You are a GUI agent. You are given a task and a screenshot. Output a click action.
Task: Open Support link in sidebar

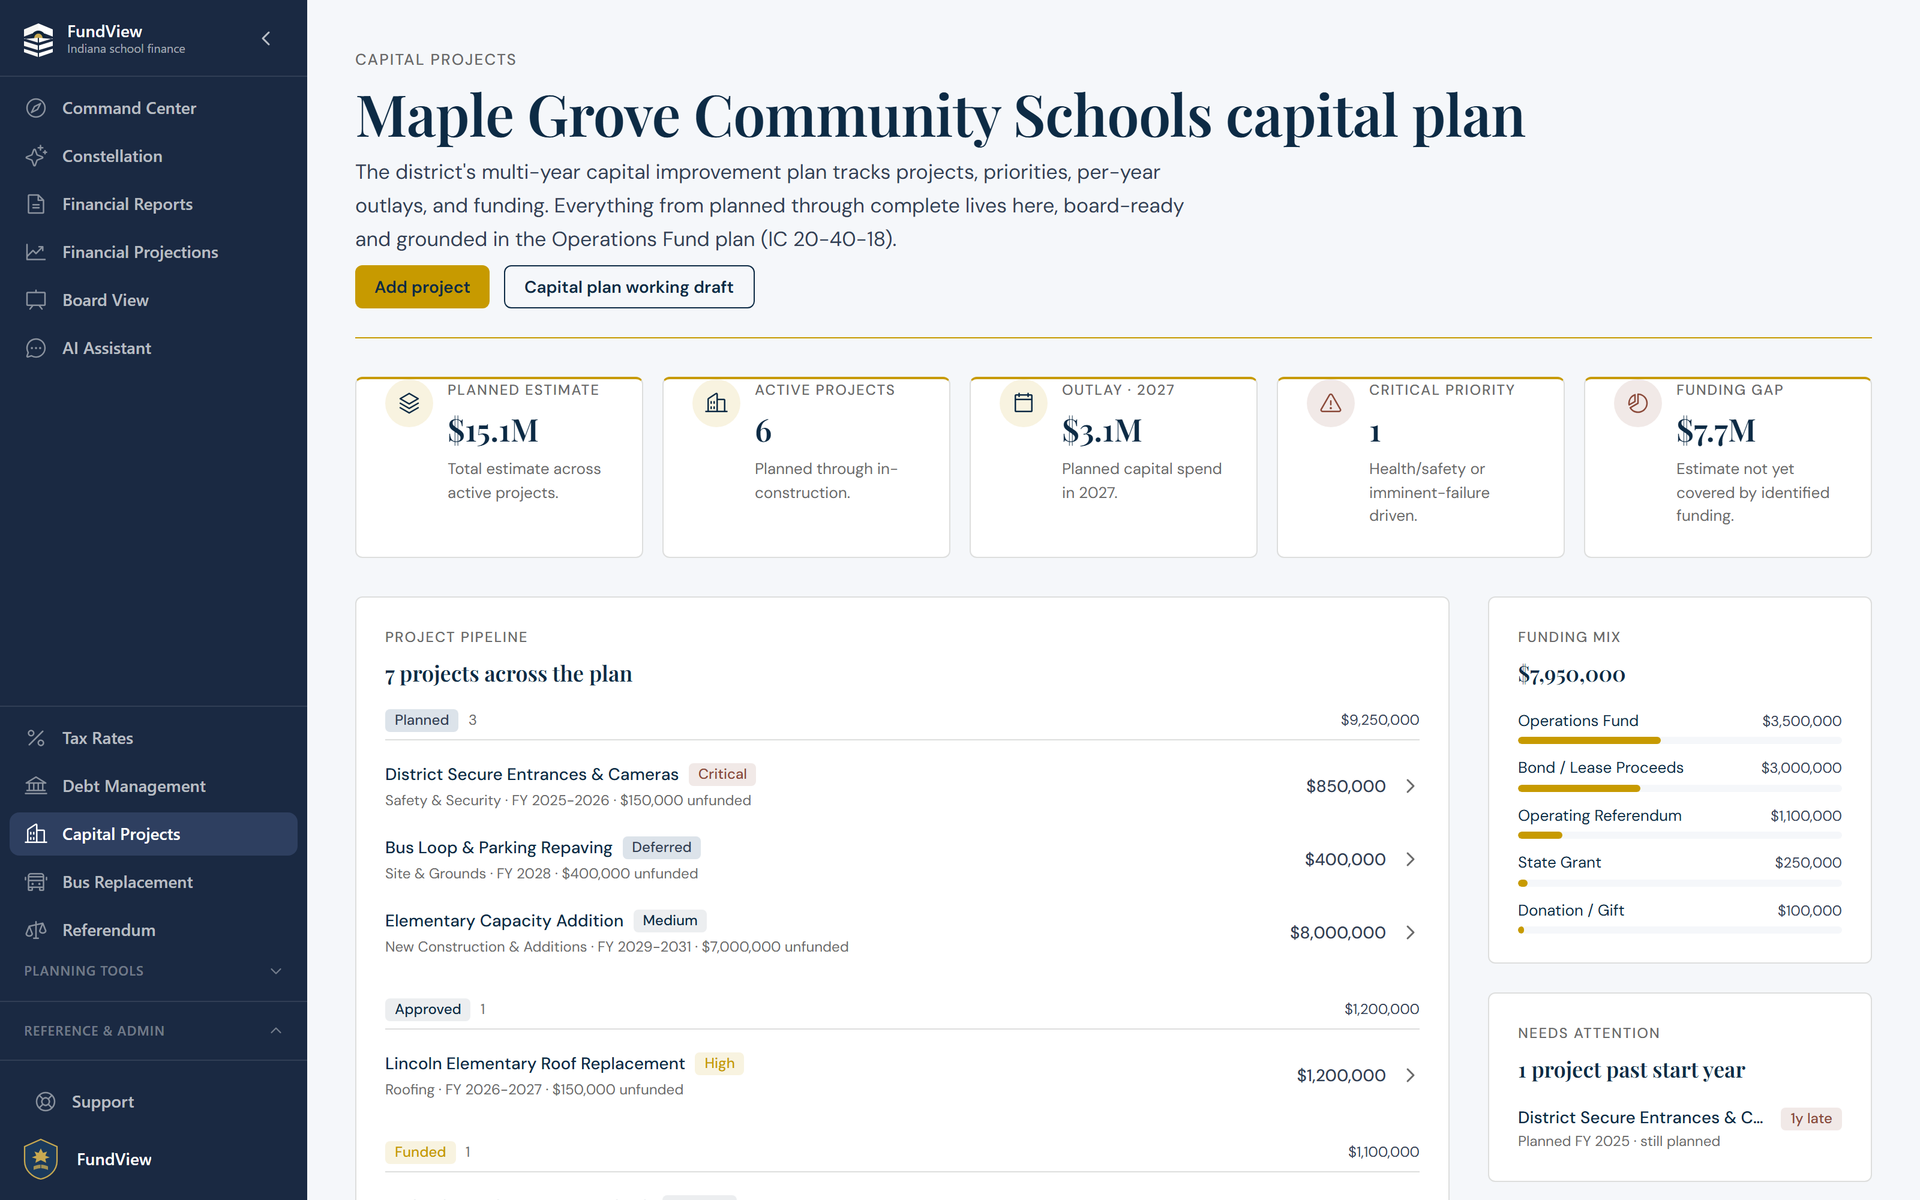coord(153,1102)
